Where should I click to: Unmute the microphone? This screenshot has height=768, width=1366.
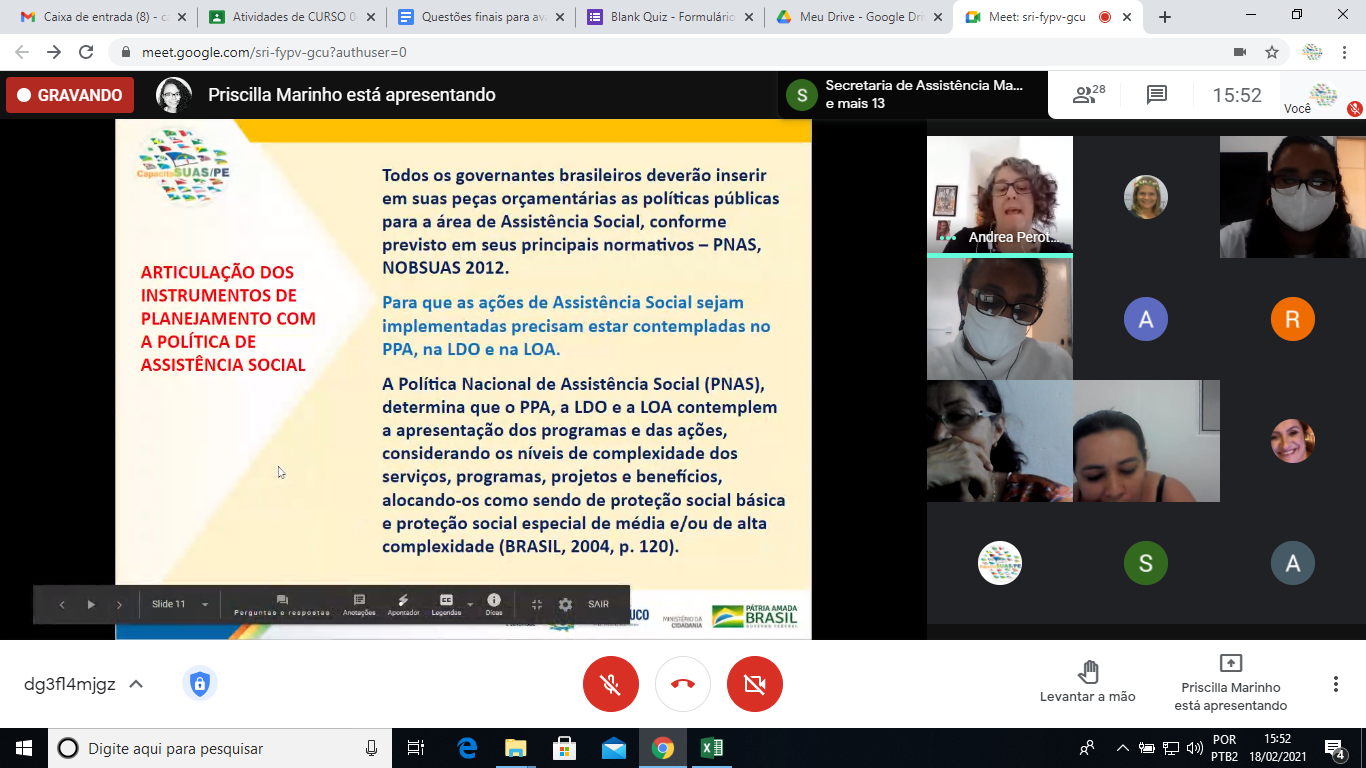click(x=611, y=684)
